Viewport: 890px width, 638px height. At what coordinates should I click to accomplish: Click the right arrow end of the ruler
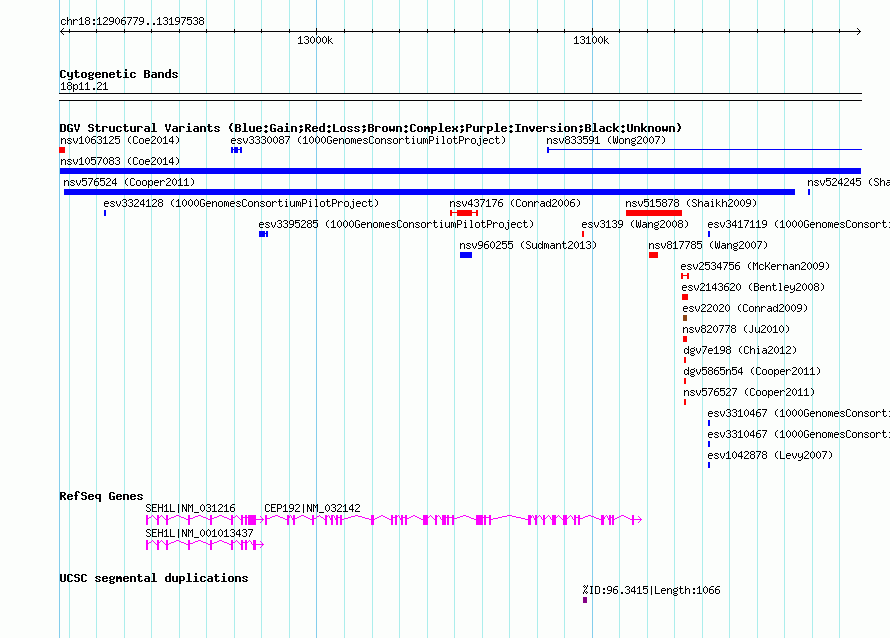point(858,31)
